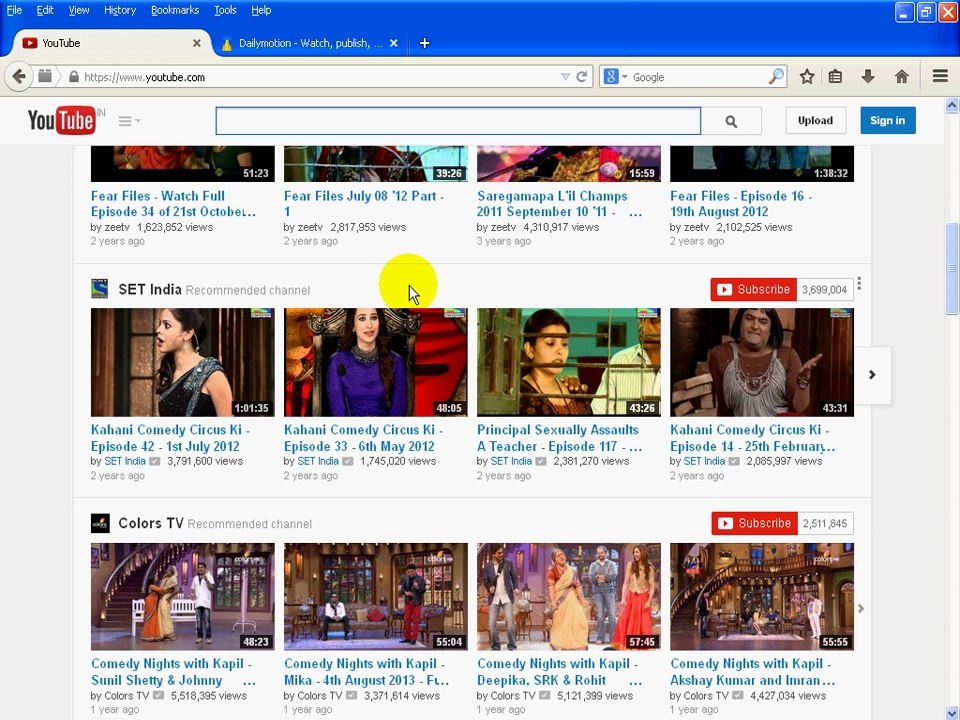Viewport: 960px width, 720px height.
Task: Open Comedy Nights Mika 4th August thumbnail
Action: tap(375, 596)
